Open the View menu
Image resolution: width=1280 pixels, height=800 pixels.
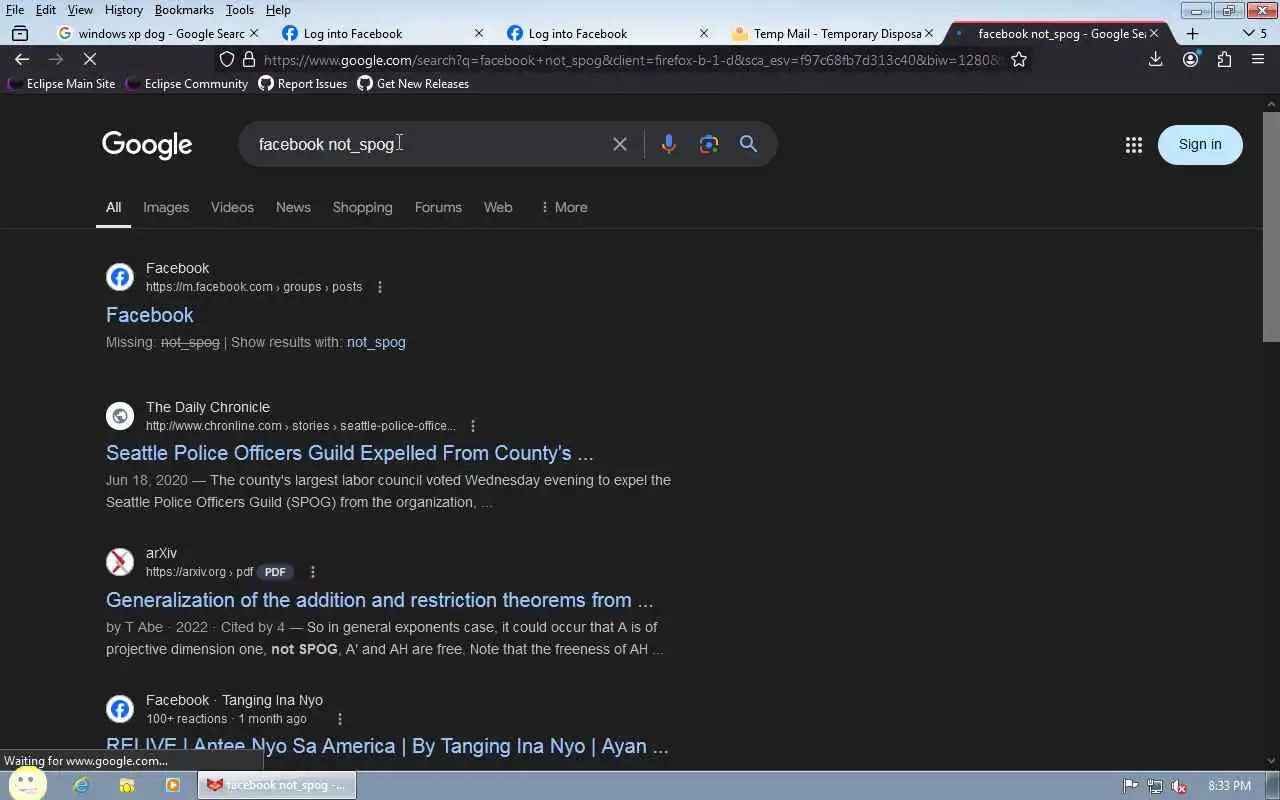(x=80, y=10)
